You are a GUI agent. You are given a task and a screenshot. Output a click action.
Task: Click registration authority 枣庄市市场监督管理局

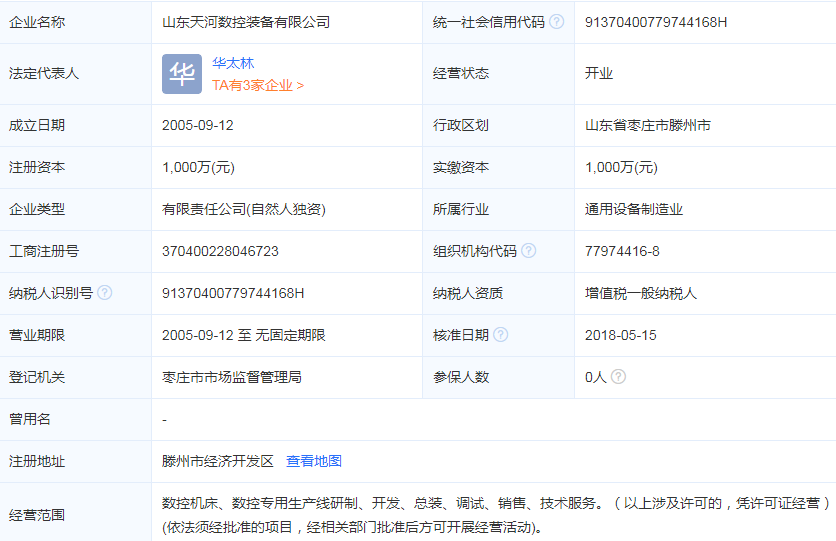232,377
